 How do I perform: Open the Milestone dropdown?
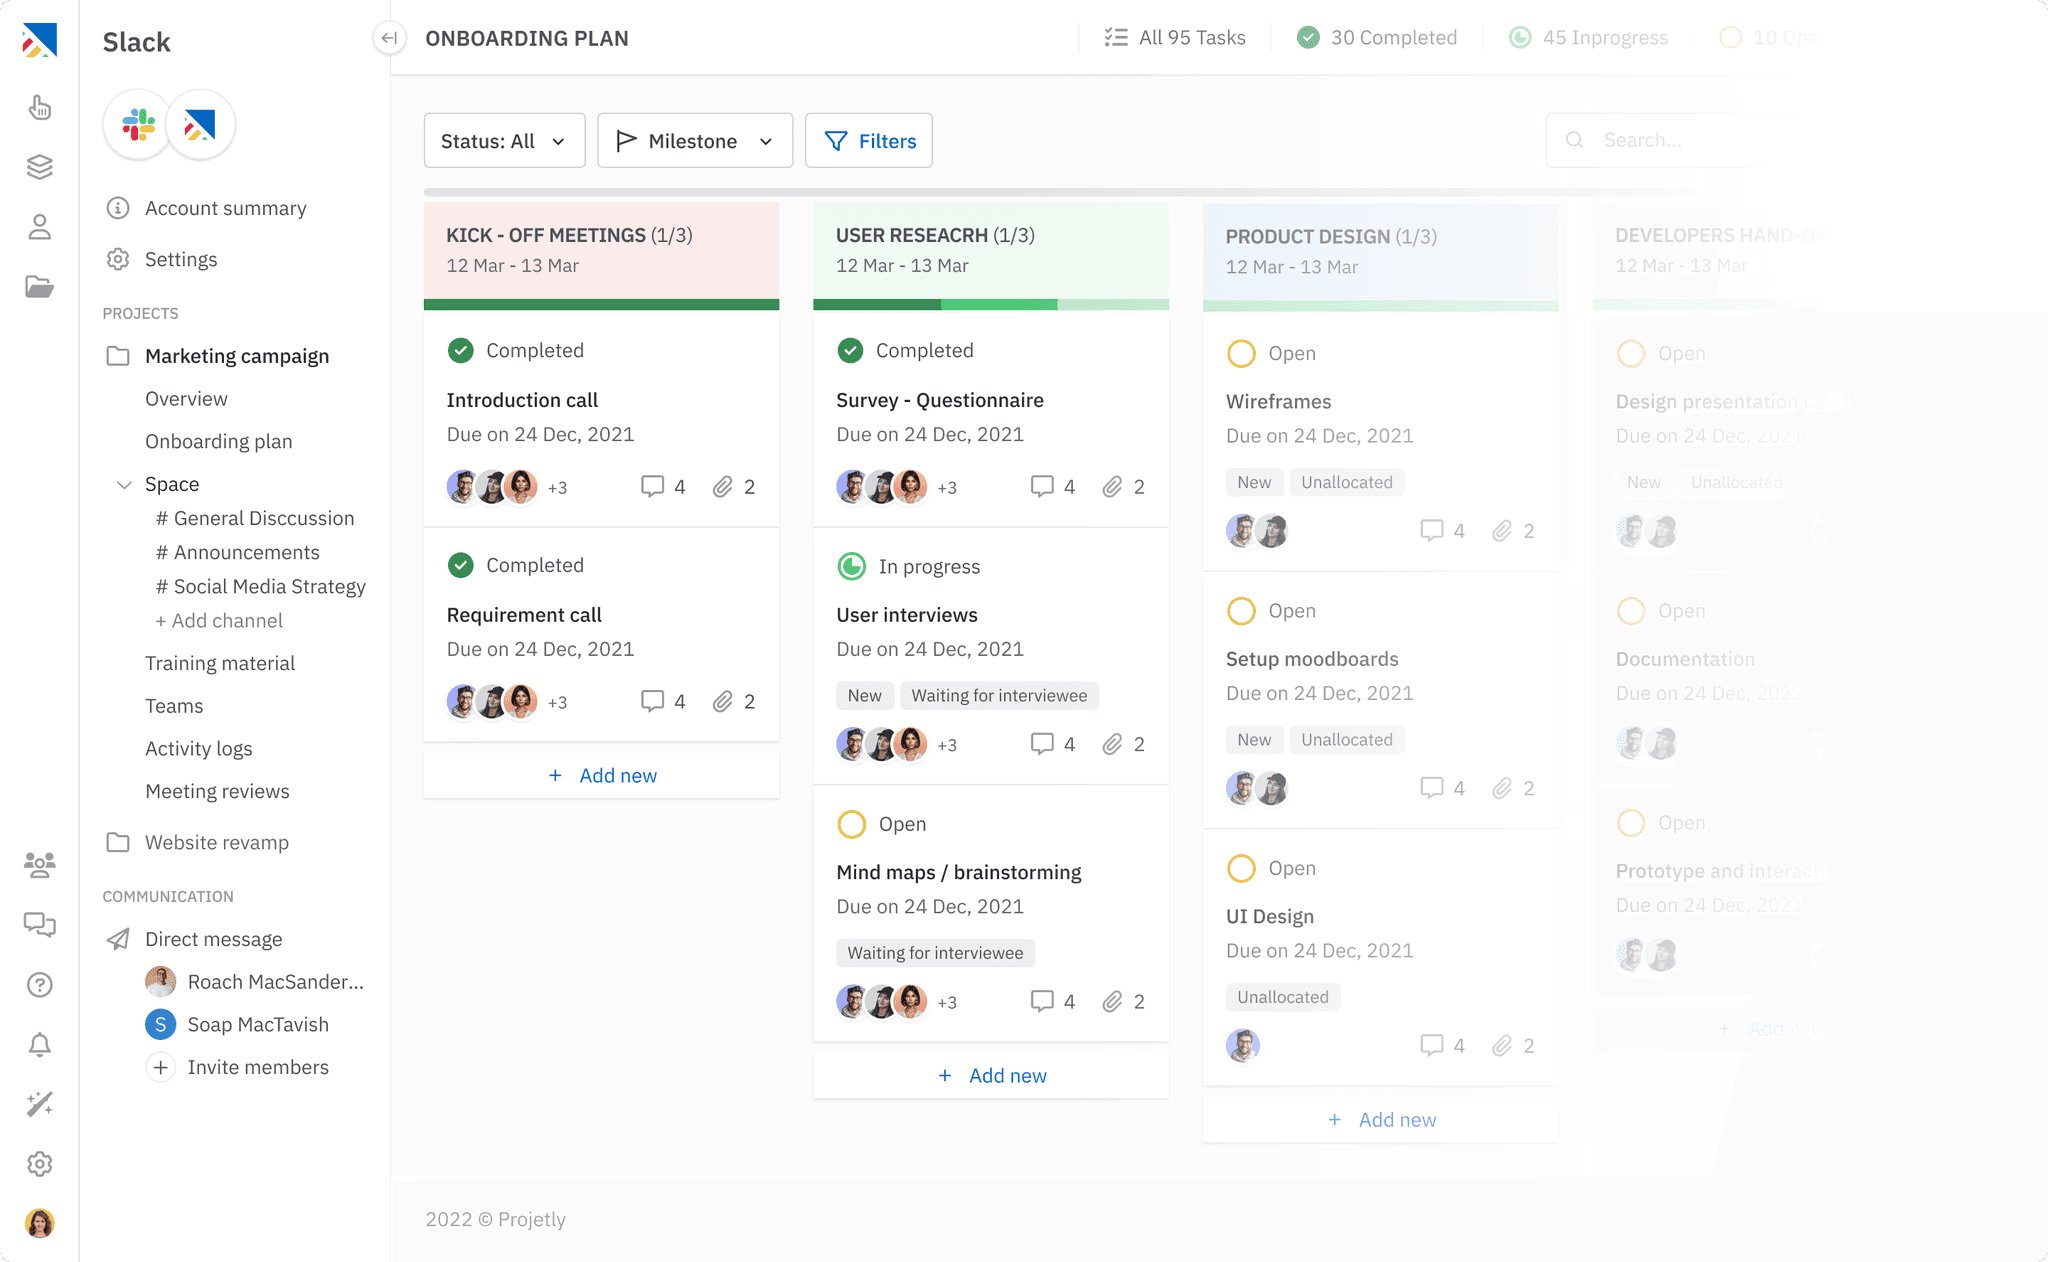[695, 141]
